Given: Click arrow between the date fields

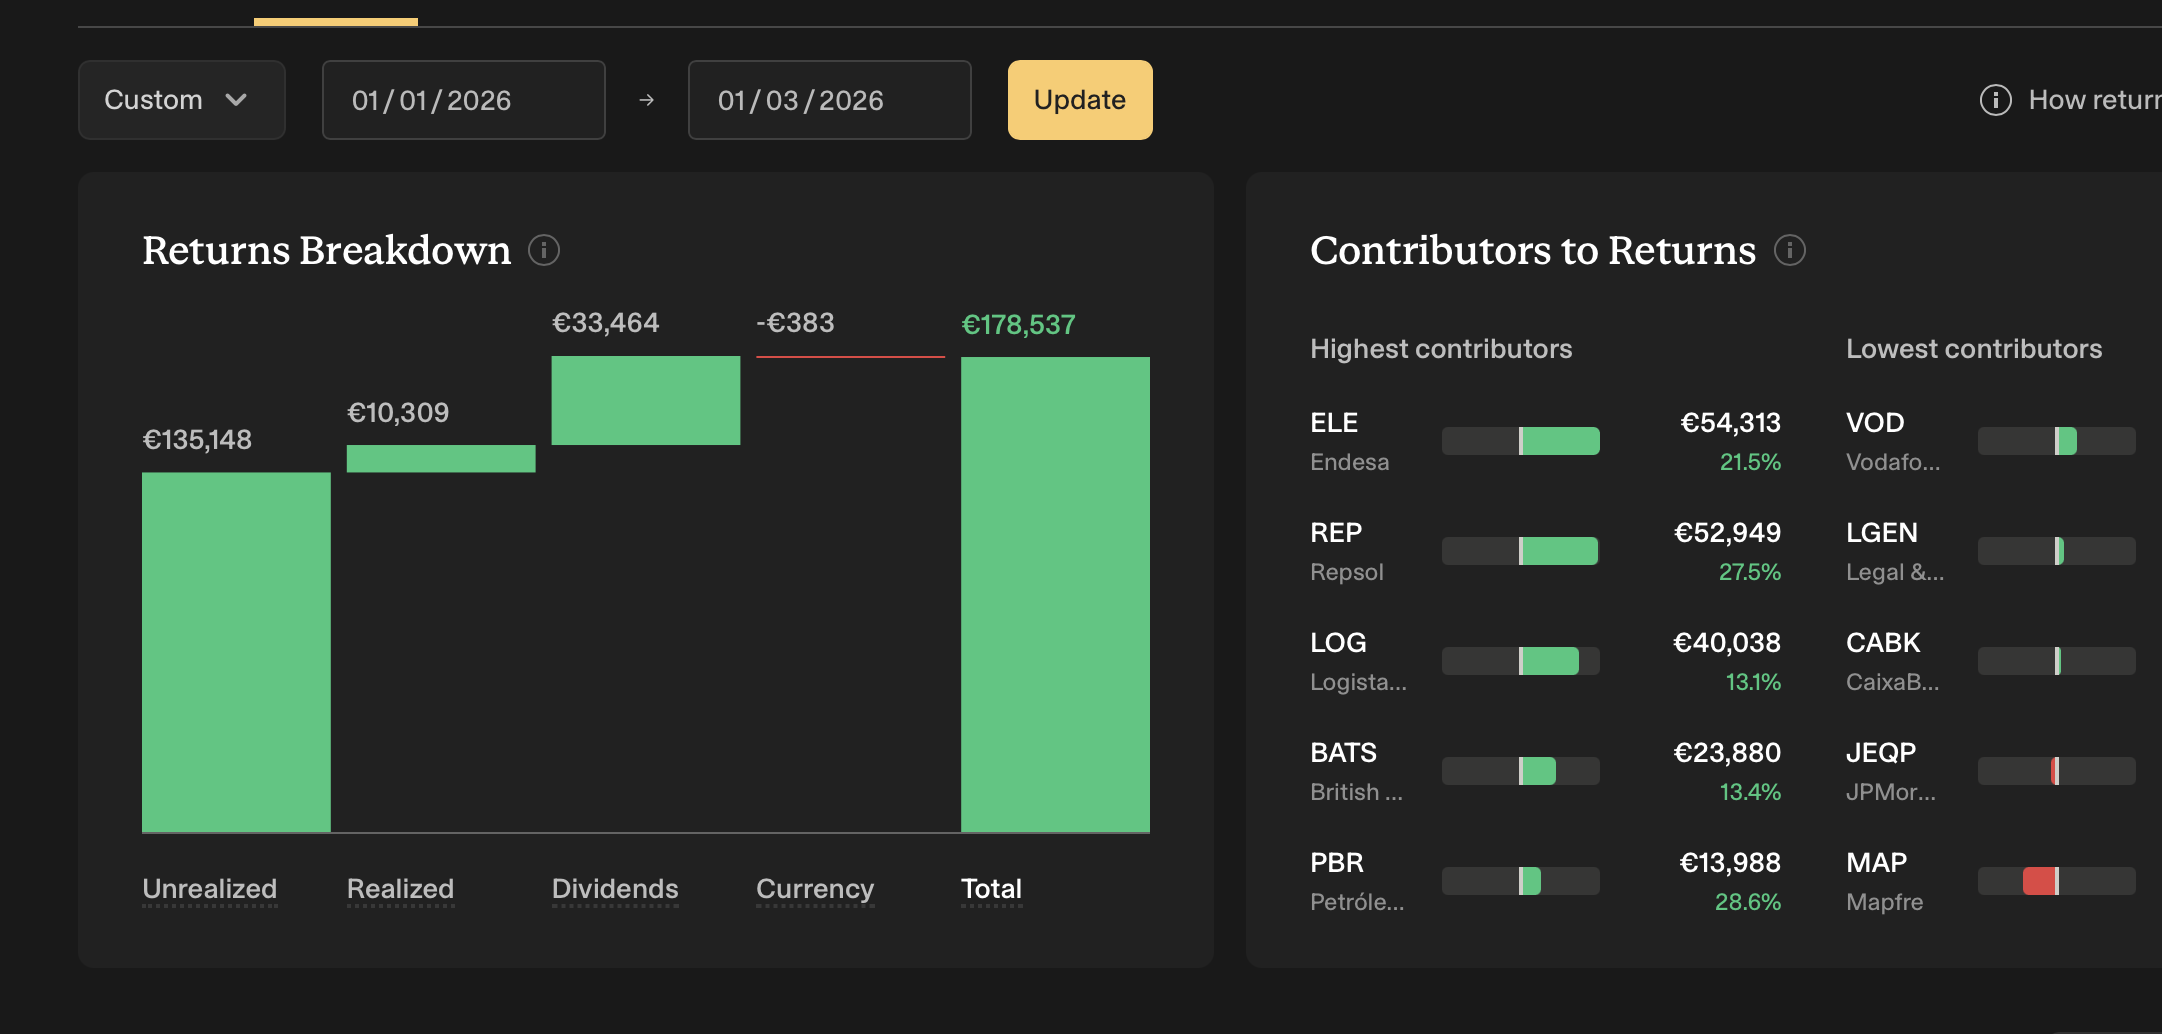Looking at the screenshot, I should (x=646, y=100).
